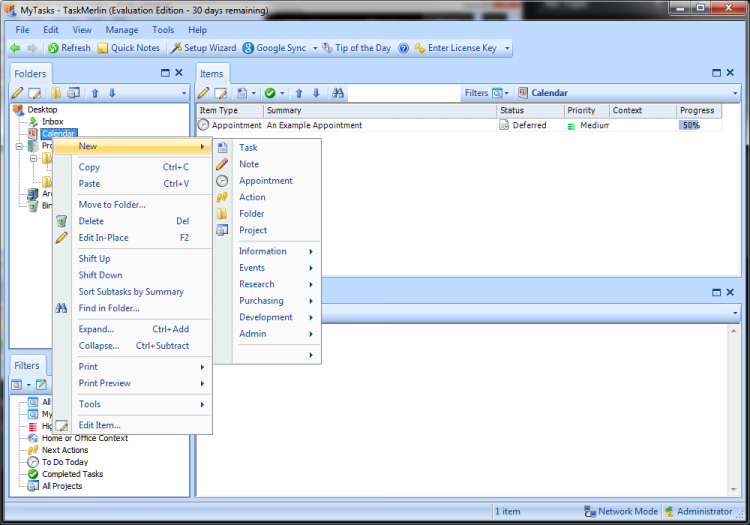Click Network Mode in status bar
Screen dimensions: 750x525
pyautogui.click(x=621, y=511)
